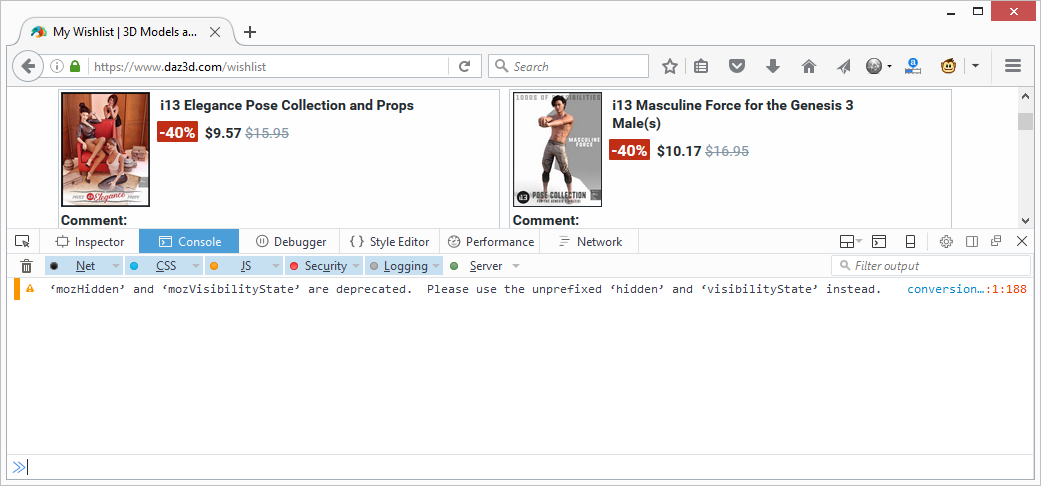Open the Firefox hamburger menu
This screenshot has width=1041, height=486.
tap(1012, 66)
